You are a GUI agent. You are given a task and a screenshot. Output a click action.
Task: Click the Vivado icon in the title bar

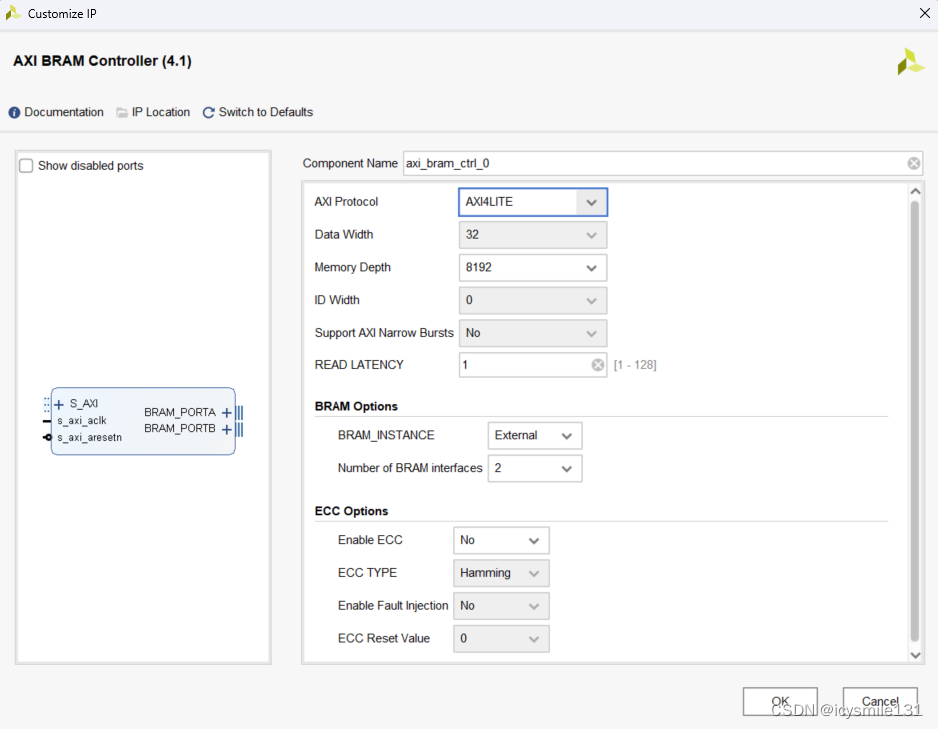click(13, 13)
